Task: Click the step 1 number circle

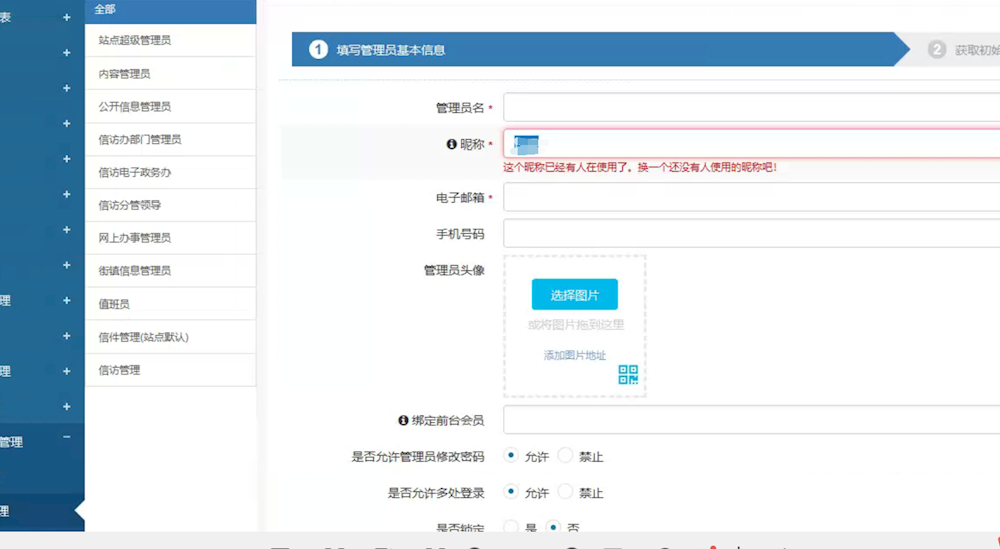Action: coord(318,49)
